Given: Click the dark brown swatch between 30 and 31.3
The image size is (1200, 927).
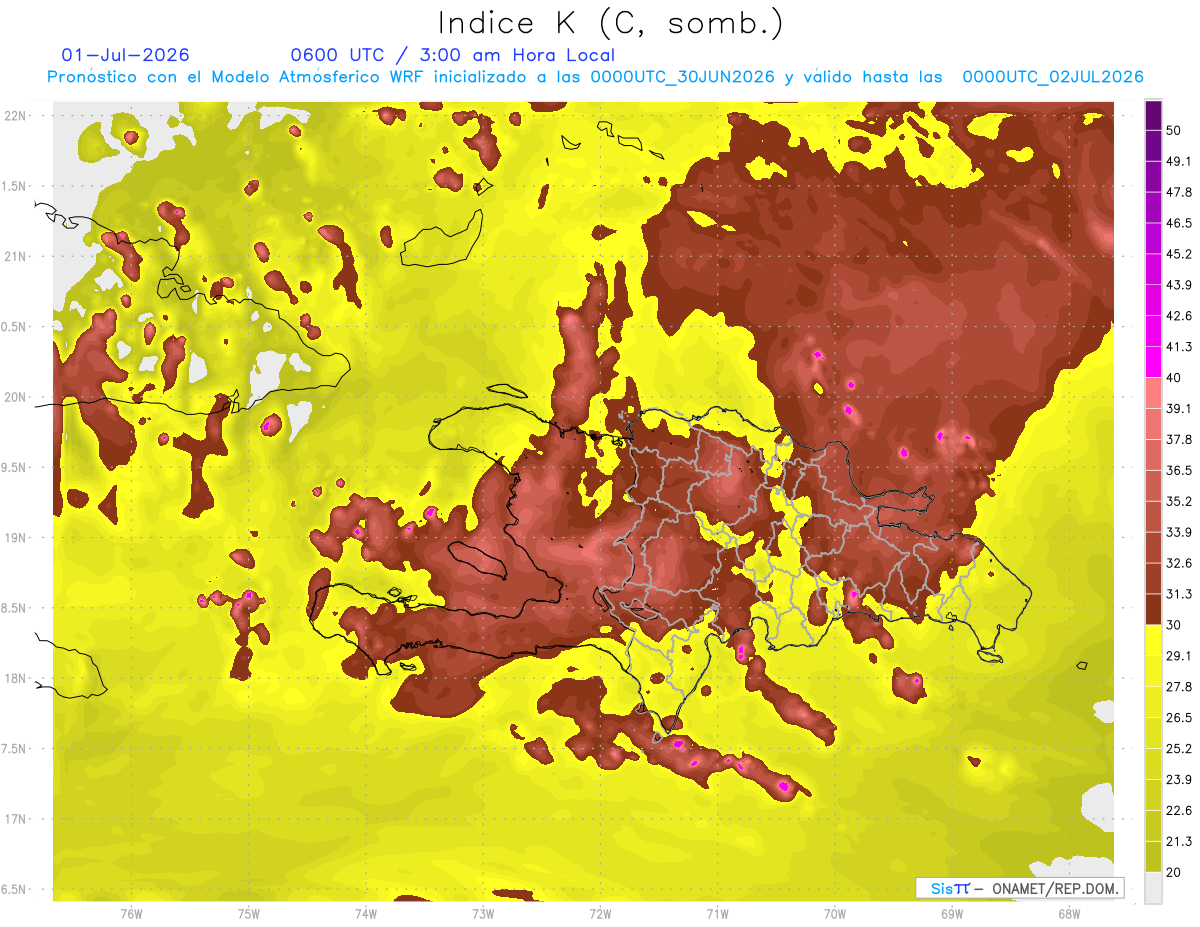Looking at the screenshot, I should point(1153,609).
